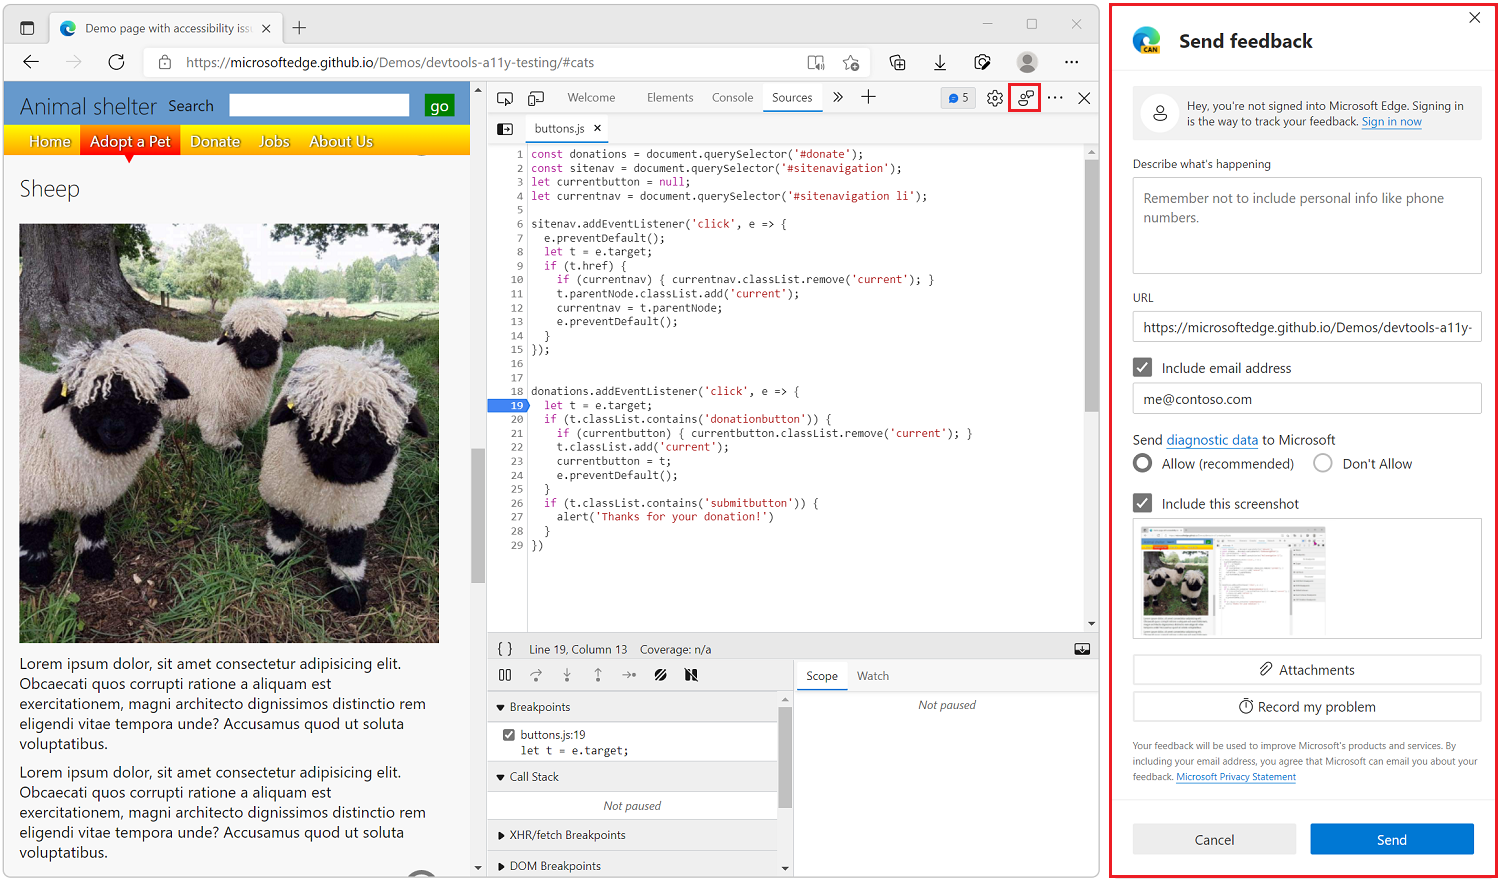
Task: Uncheck Include email address
Action: coord(1142,367)
